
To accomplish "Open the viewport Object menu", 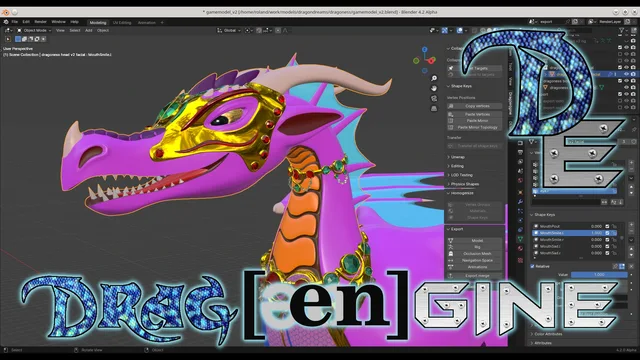I will (x=103, y=30).
